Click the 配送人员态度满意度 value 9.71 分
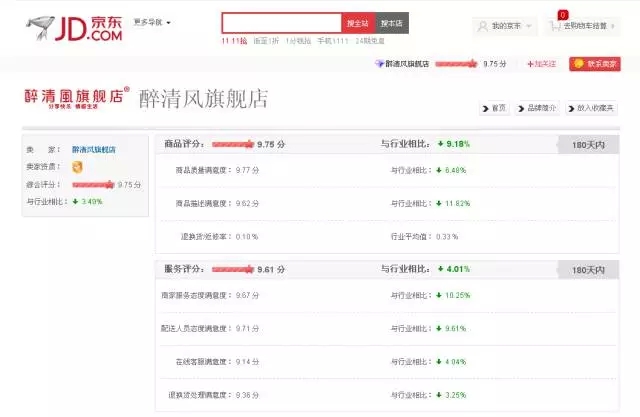This screenshot has width=640, height=417. pos(247,328)
